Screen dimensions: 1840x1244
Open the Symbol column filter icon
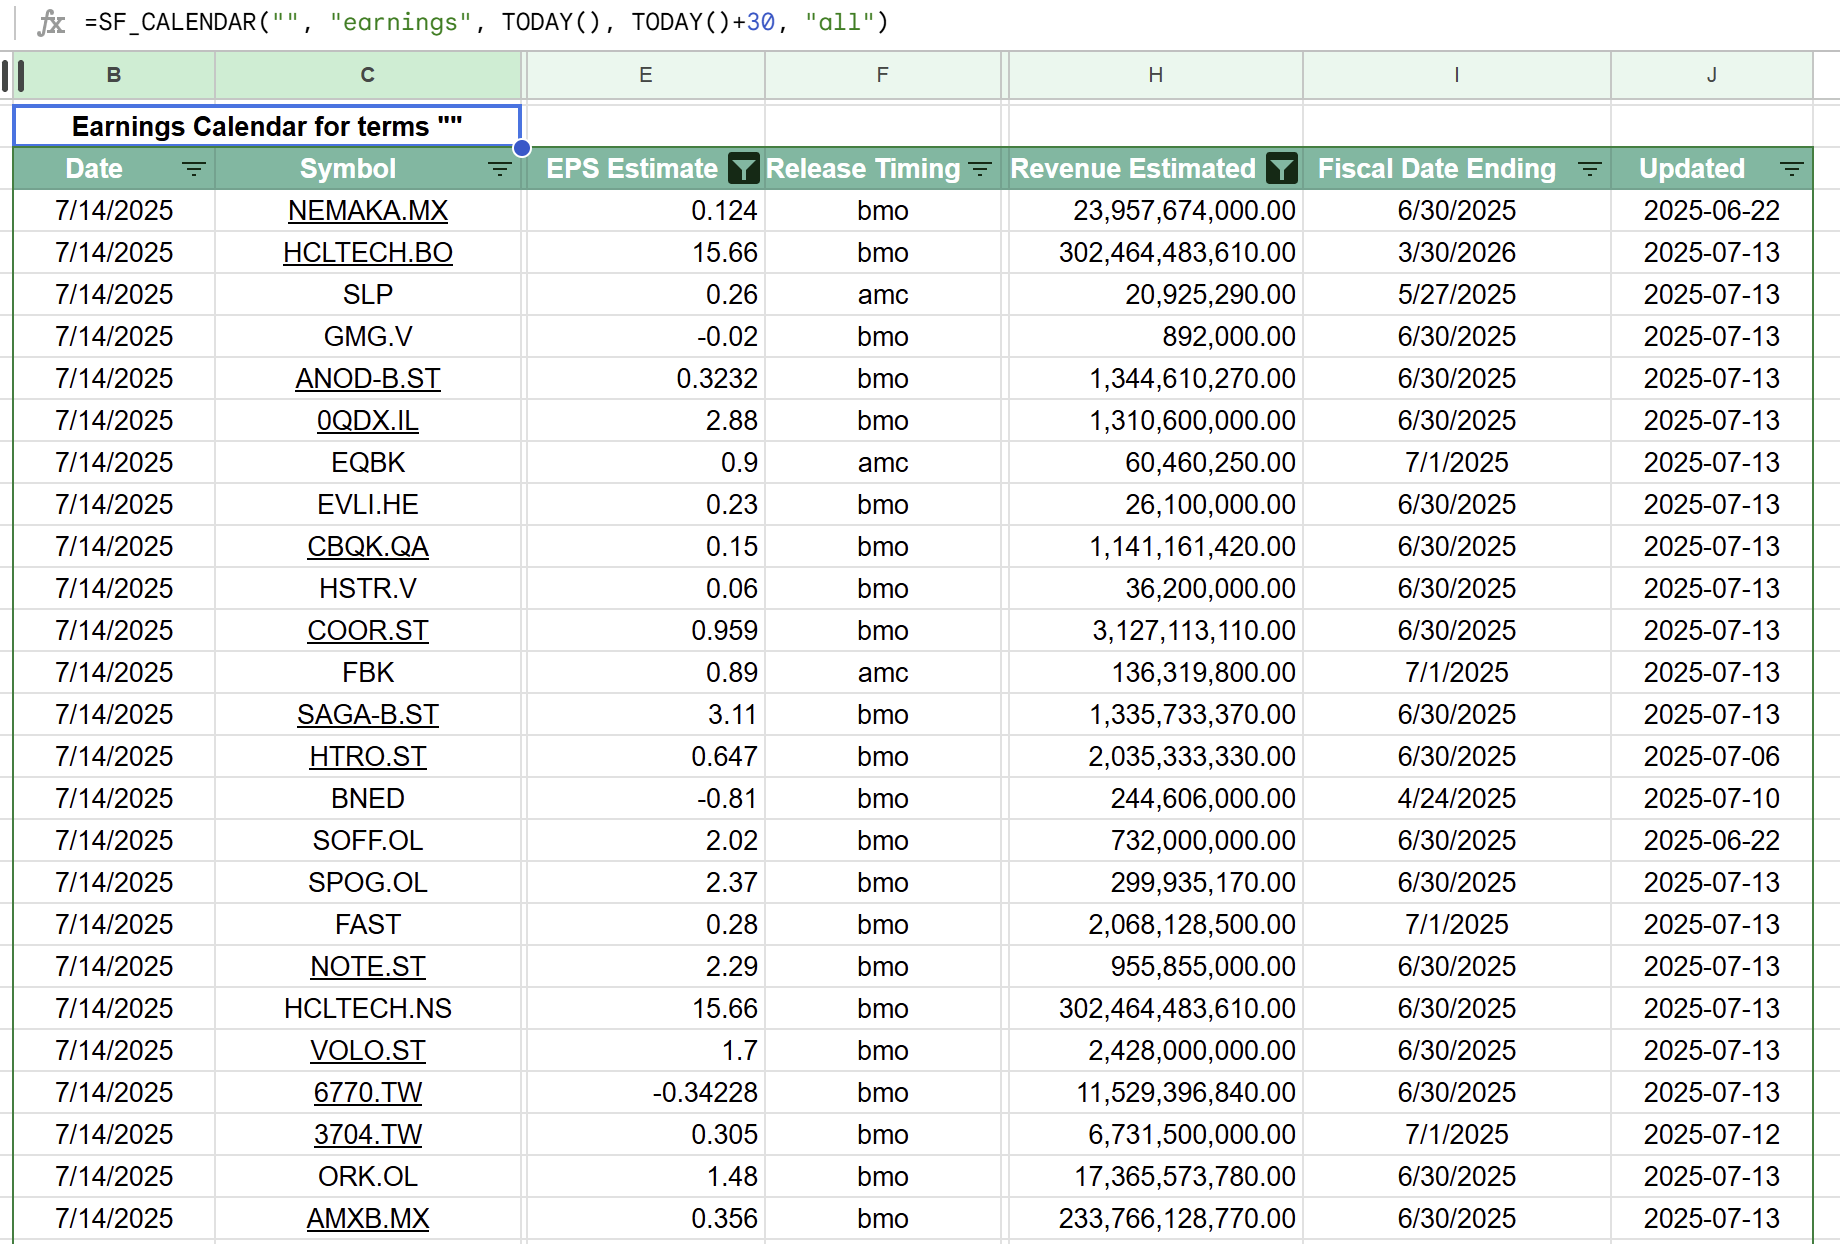click(x=500, y=169)
